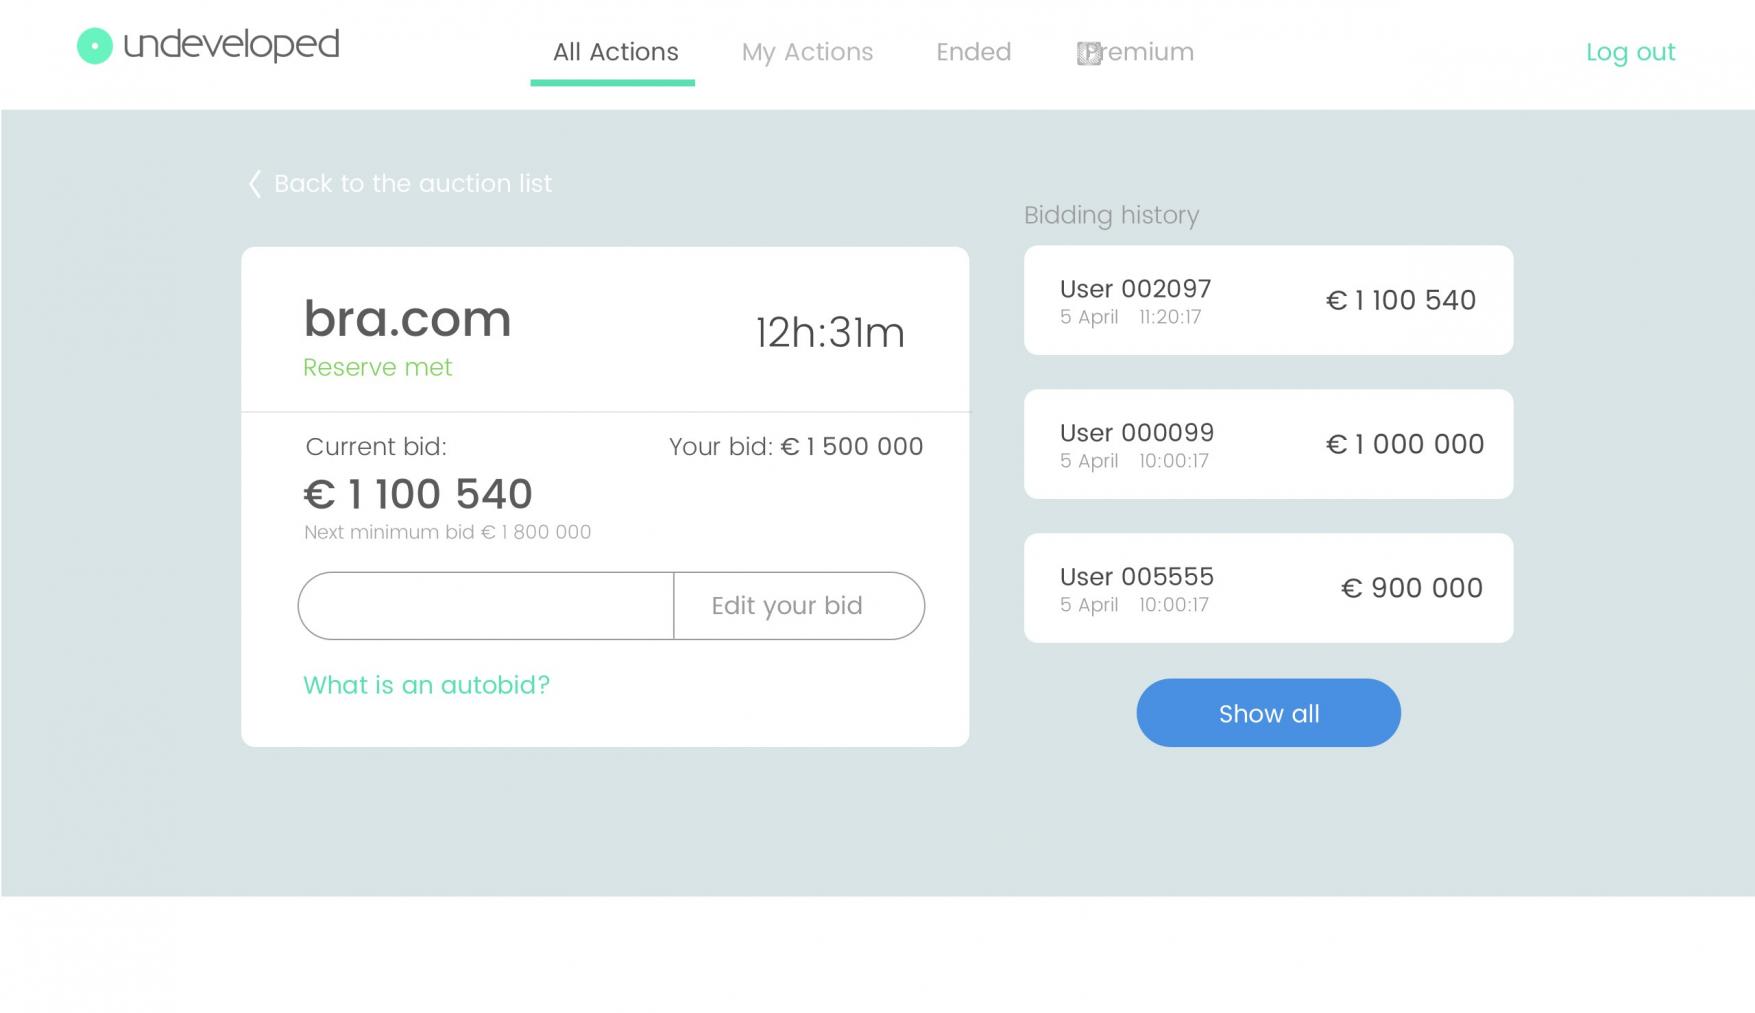The height and width of the screenshot is (1013, 1755).
Task: Click the back chevron arrow icon
Action: pos(255,184)
